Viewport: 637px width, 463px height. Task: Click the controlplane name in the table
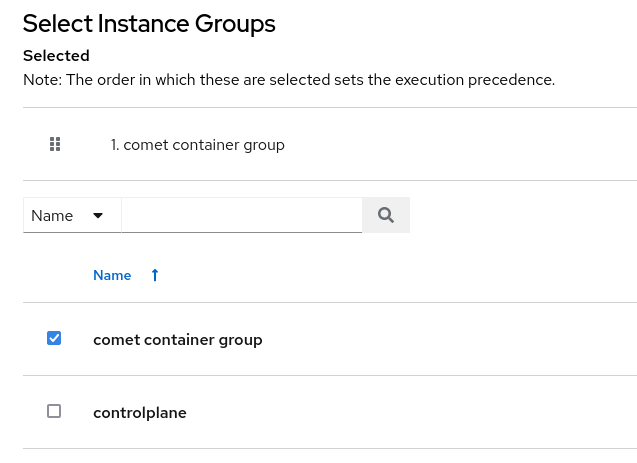[139, 412]
